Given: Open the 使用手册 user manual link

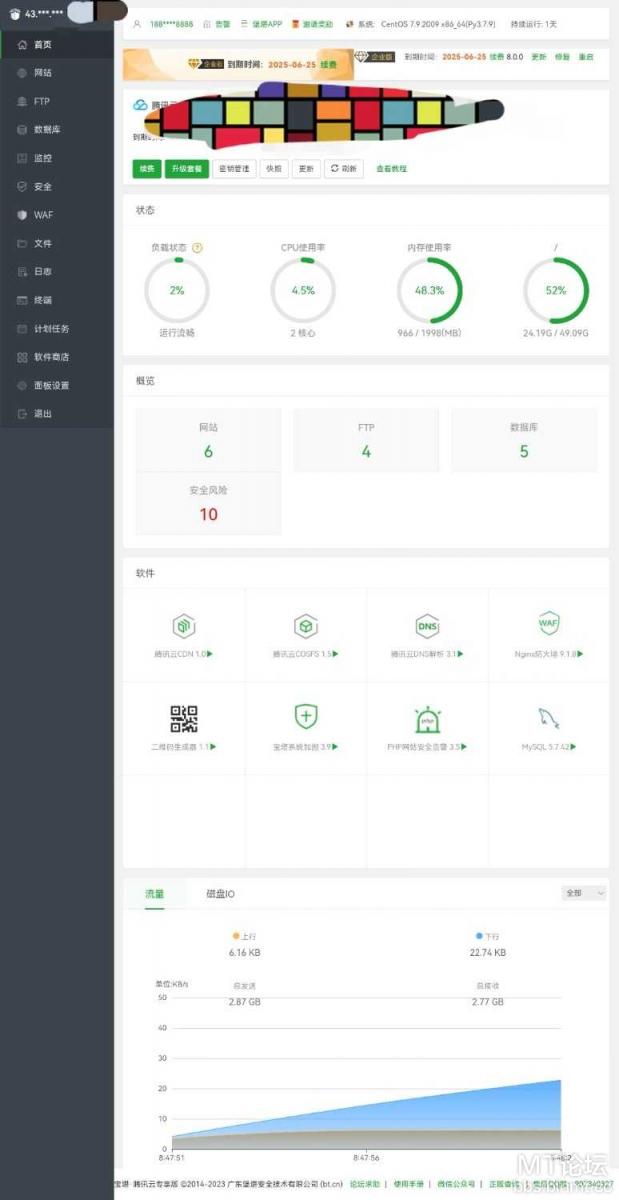Looking at the screenshot, I should click(408, 1184).
